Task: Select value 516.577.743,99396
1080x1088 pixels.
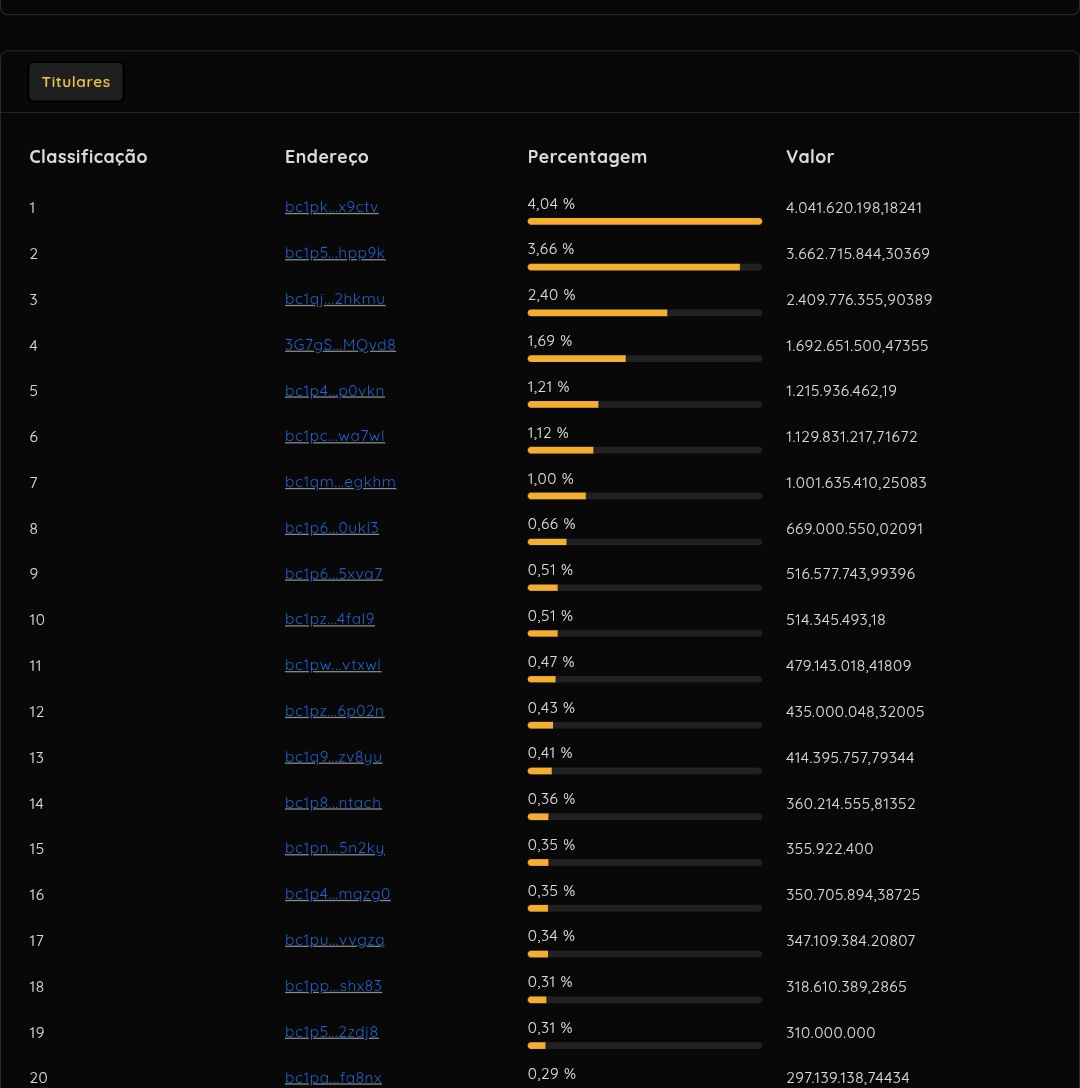Action: (x=850, y=574)
